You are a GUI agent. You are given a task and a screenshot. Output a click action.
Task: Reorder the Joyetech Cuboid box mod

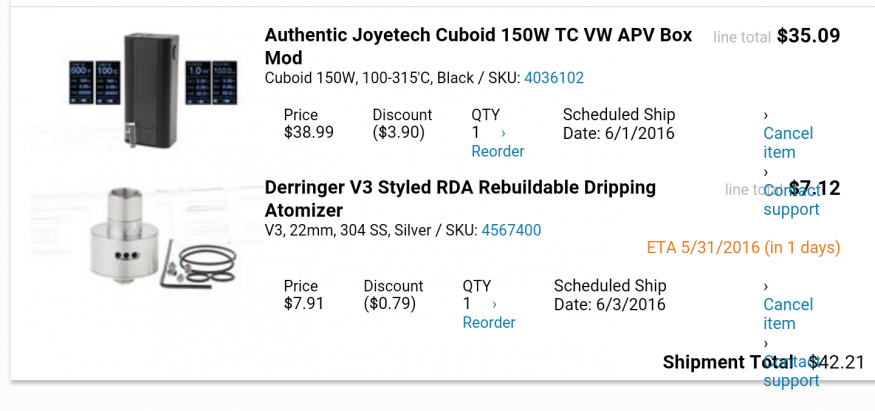click(498, 151)
